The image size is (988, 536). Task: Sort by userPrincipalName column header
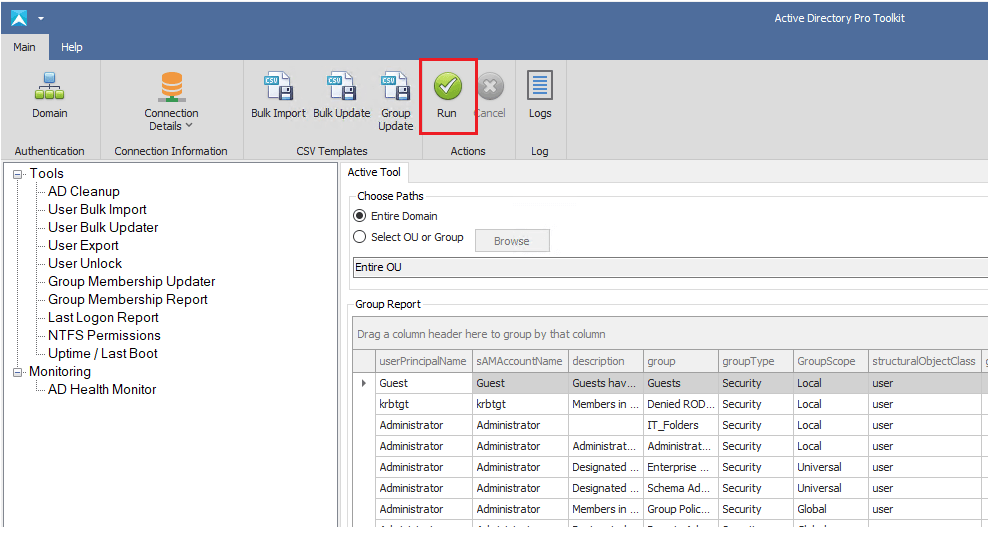tap(423, 361)
